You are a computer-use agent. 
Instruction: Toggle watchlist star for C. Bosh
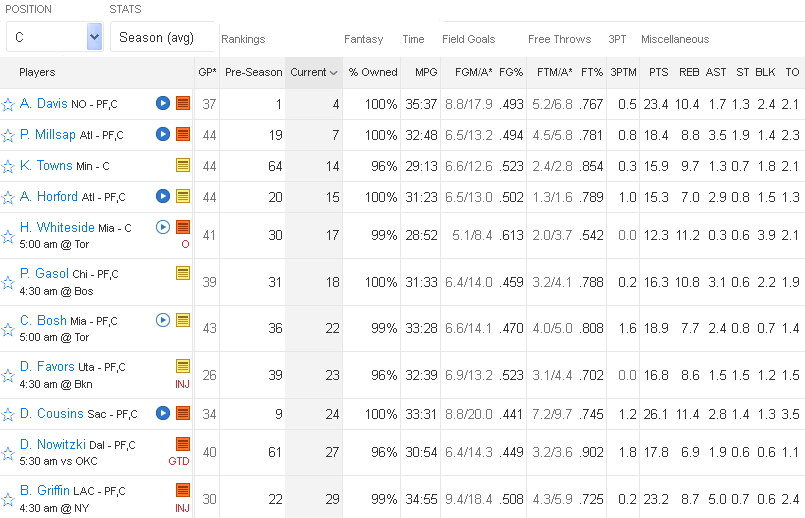8,330
